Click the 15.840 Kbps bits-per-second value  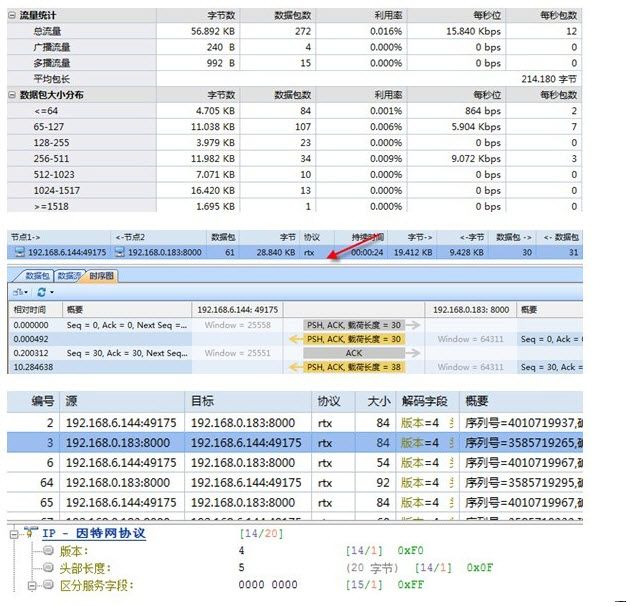click(473, 31)
